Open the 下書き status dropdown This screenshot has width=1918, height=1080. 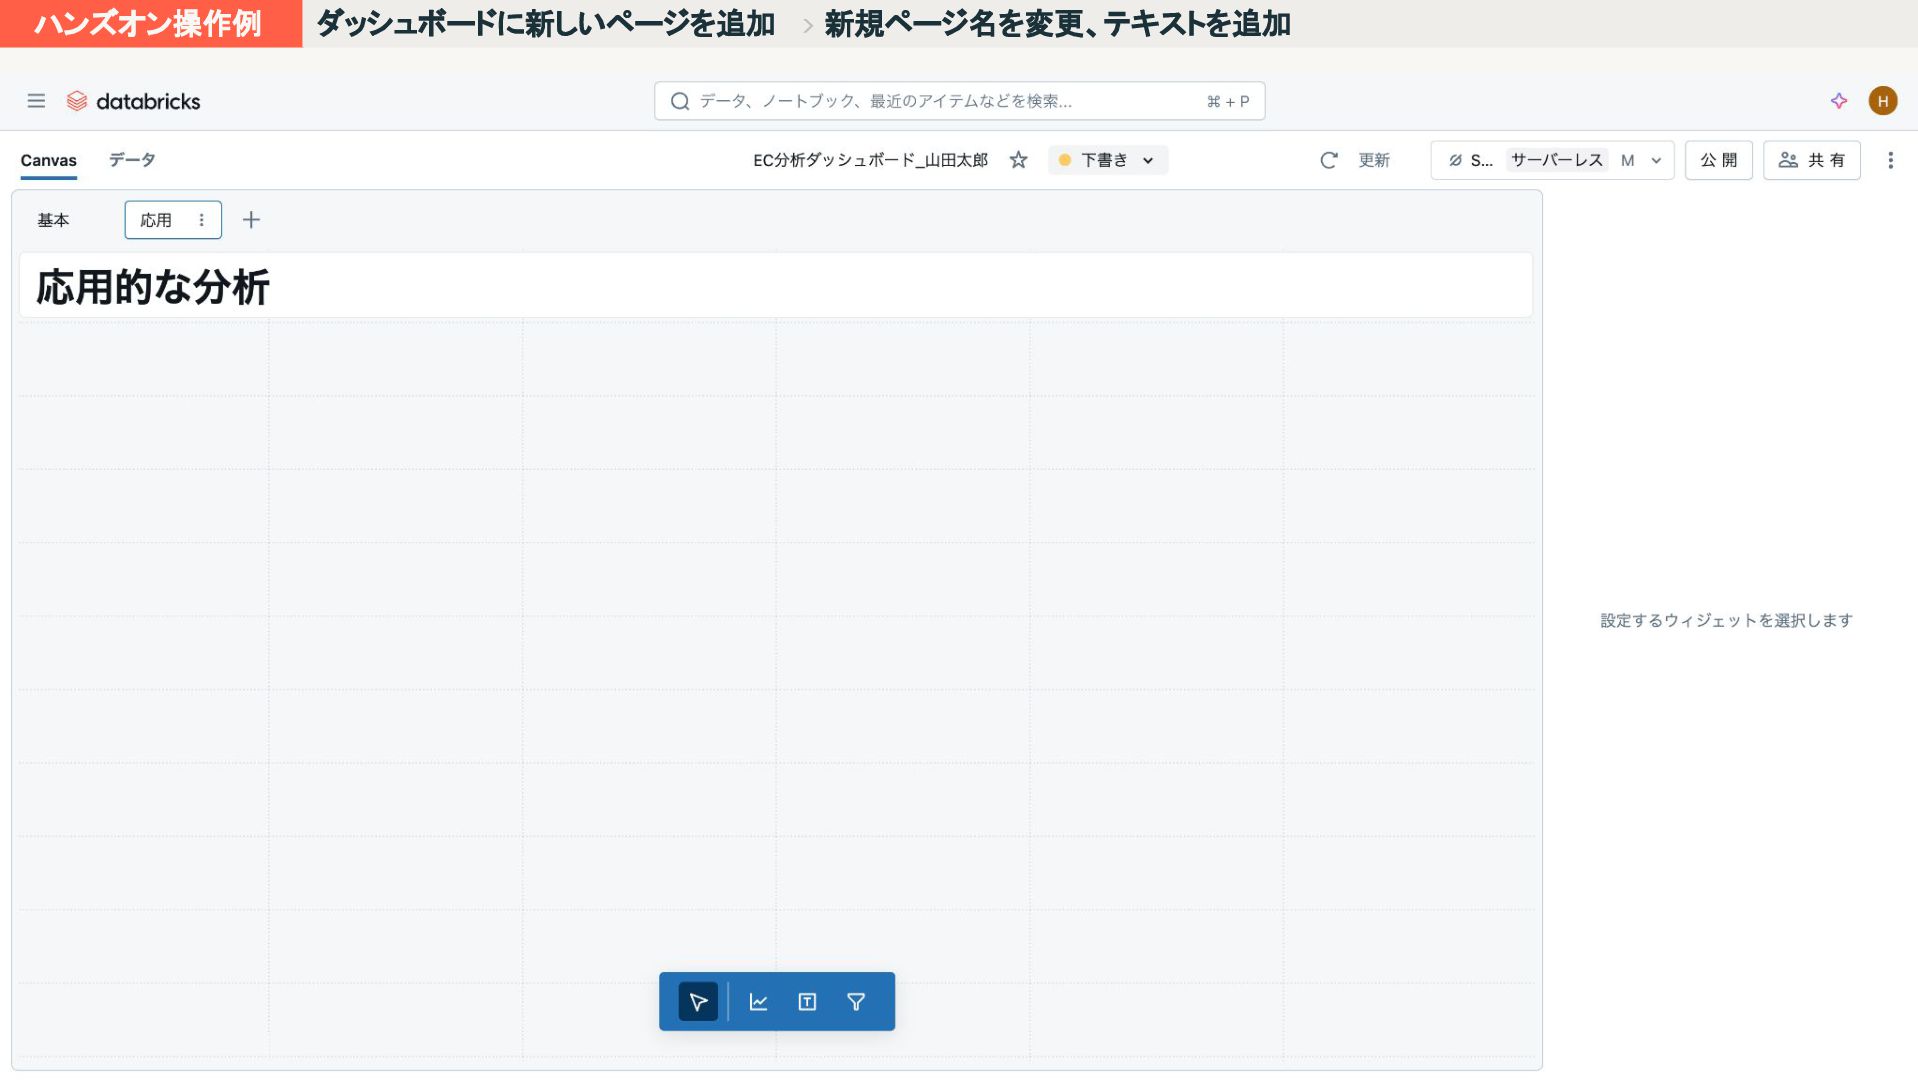1108,160
